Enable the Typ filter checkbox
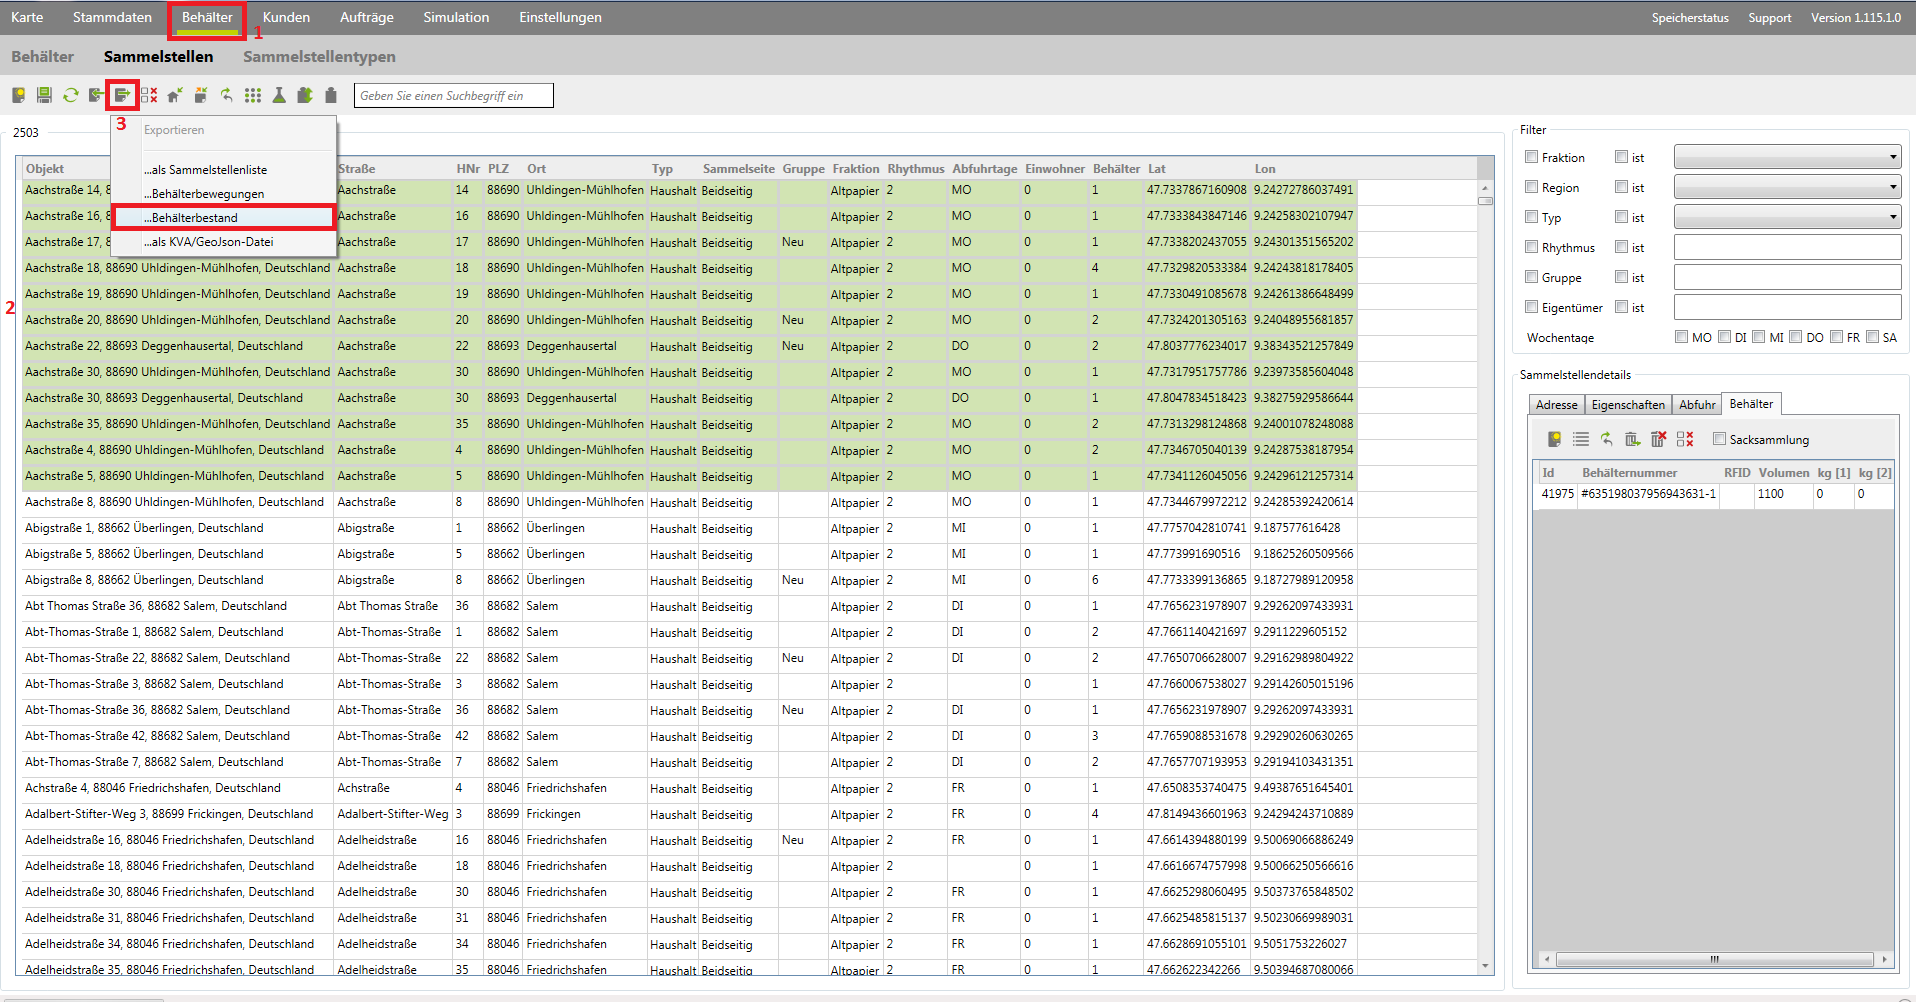Screen dimensions: 1916x1002 click(1531, 217)
